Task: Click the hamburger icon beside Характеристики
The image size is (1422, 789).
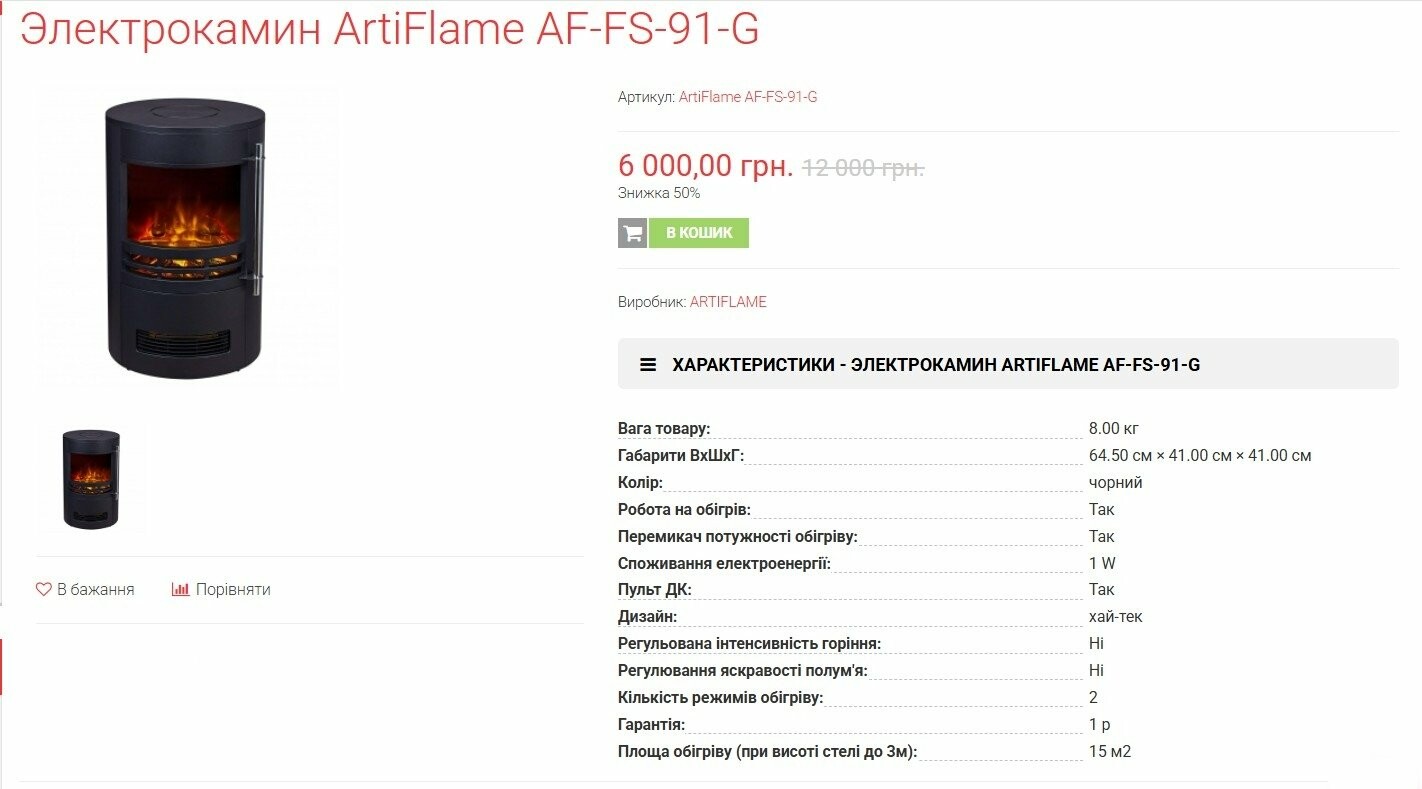Action: pyautogui.click(x=648, y=365)
